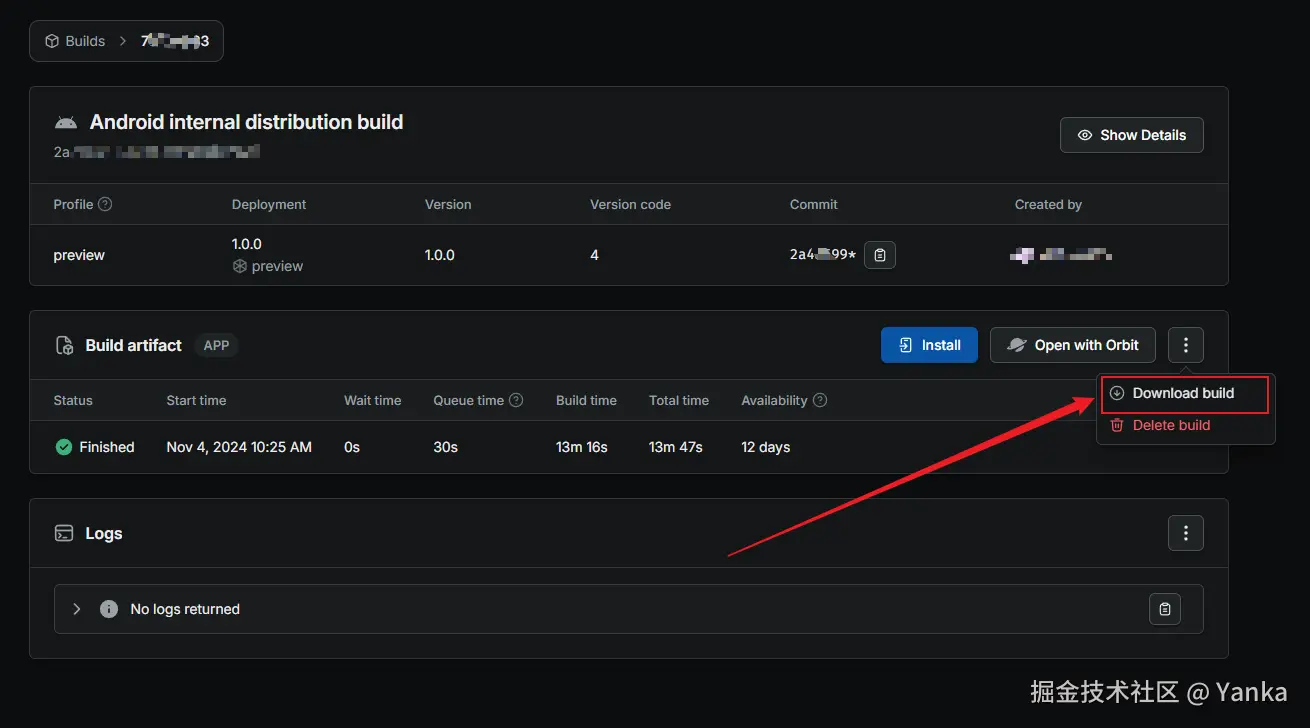The image size is (1310, 728).
Task: Click the Install button device icon
Action: click(x=906, y=345)
